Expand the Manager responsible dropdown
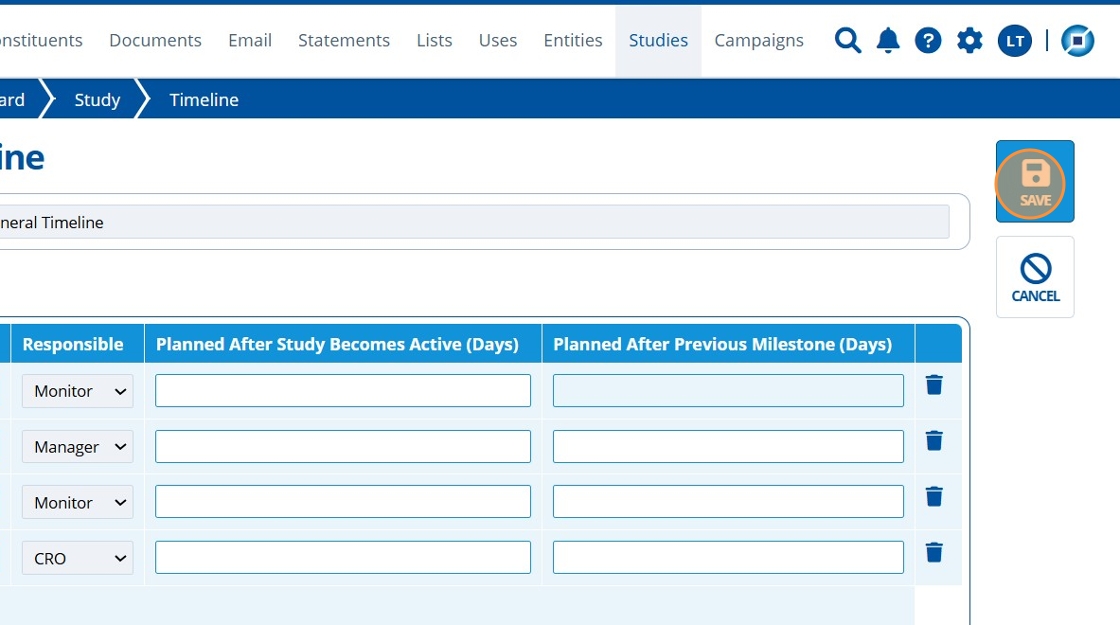This screenshot has width=1120, height=625. (x=78, y=447)
